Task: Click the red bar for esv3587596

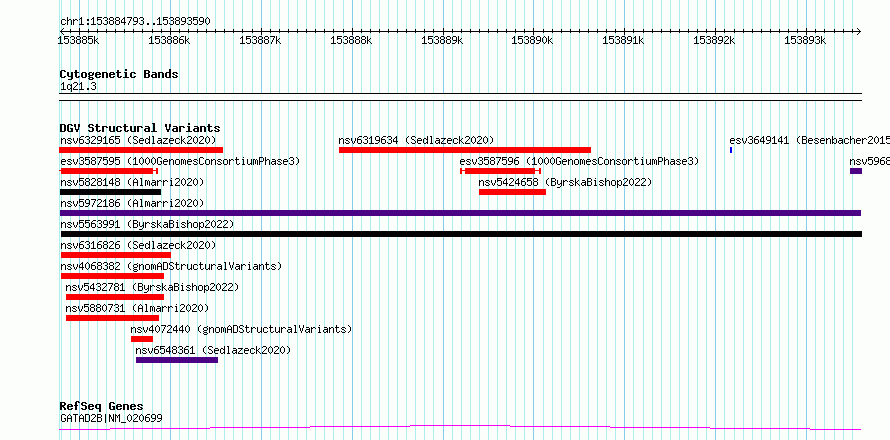Action: coord(500,171)
